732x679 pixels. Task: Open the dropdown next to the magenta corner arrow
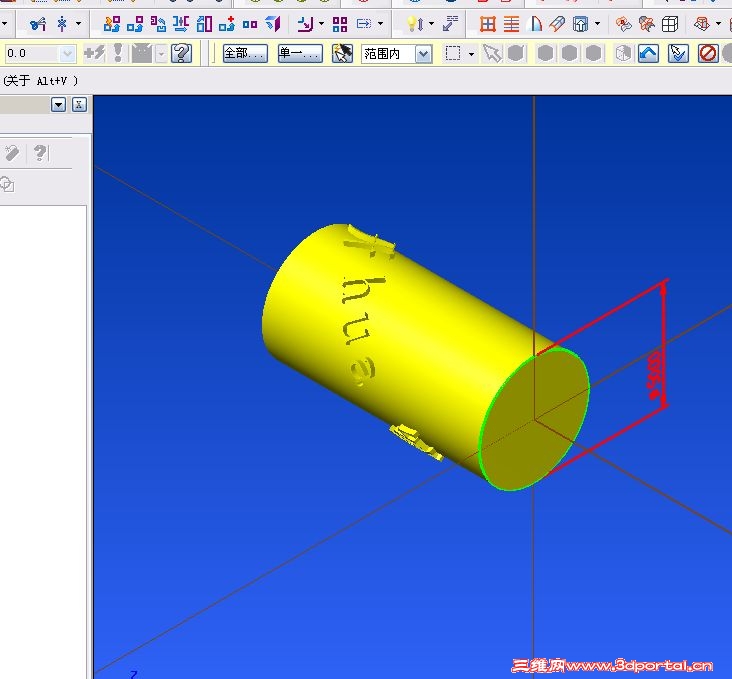pos(321,23)
